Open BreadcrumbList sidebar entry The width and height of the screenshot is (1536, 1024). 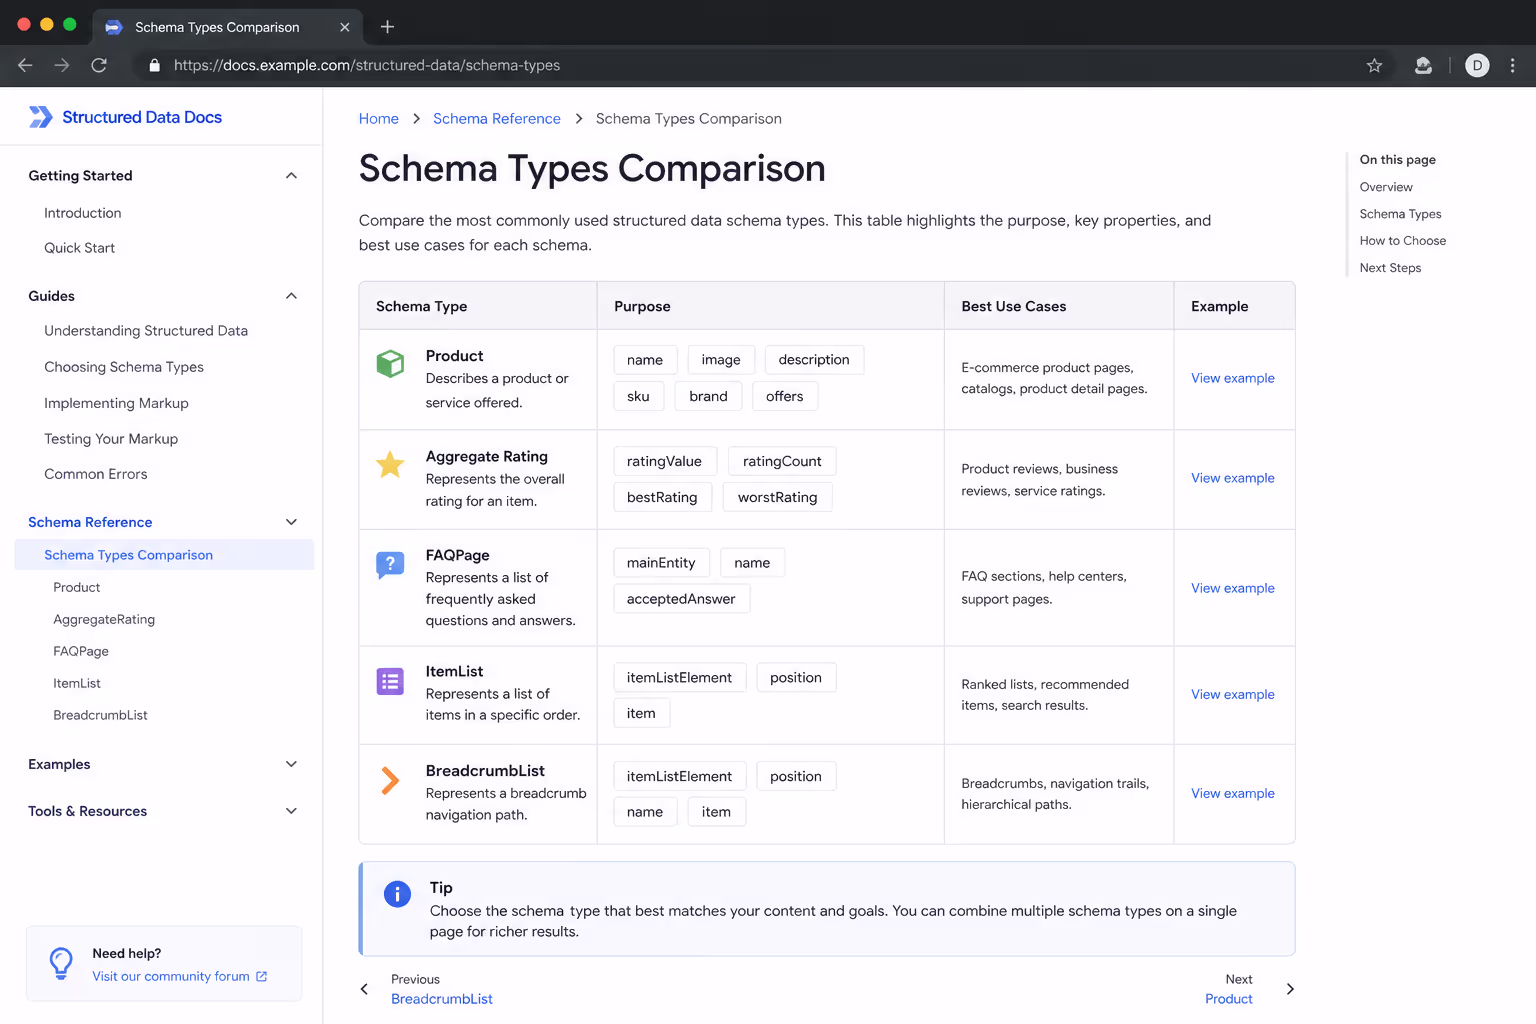pos(100,715)
